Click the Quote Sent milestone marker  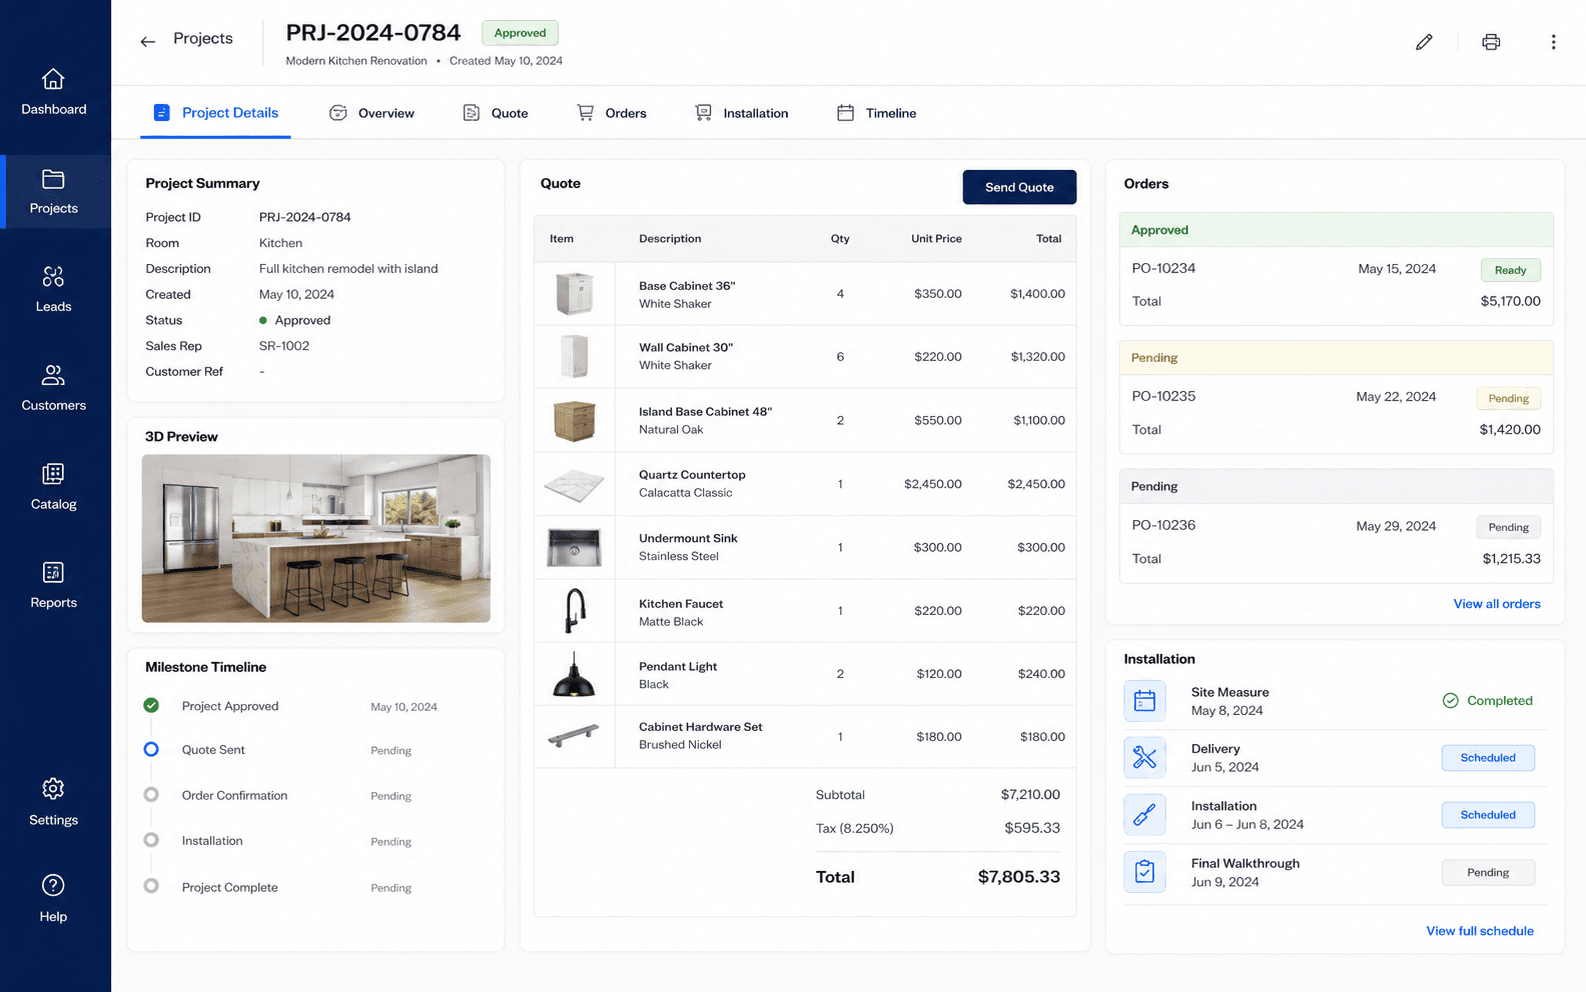[151, 750]
